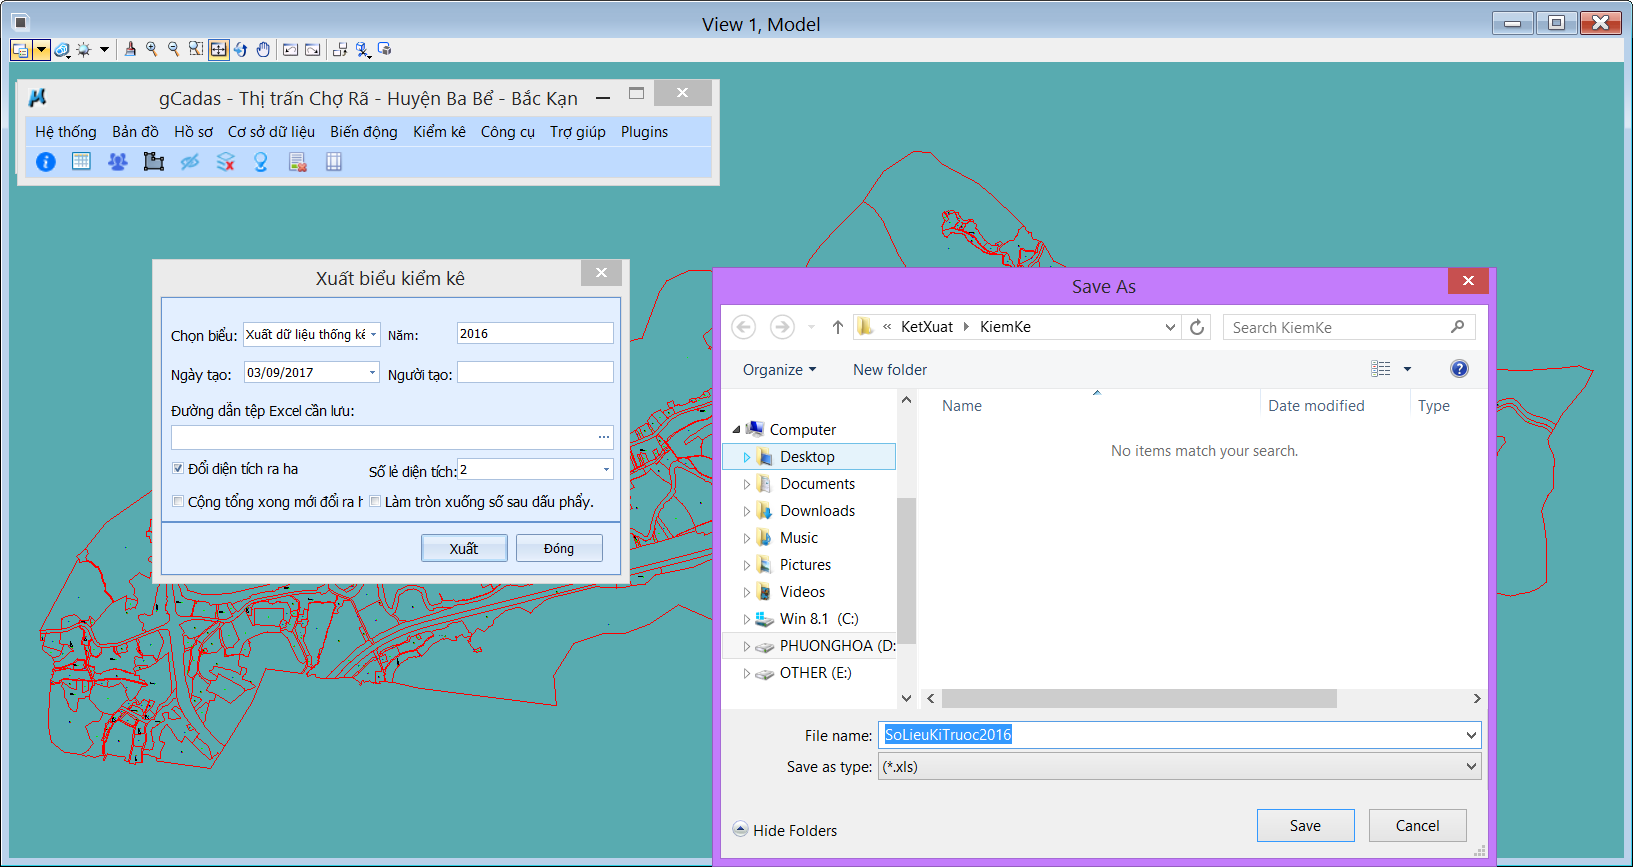Image resolution: width=1633 pixels, height=867 pixels.
Task: Enable 'Cộng tổng xong mới đổi ra' checkbox
Action: pos(178,502)
